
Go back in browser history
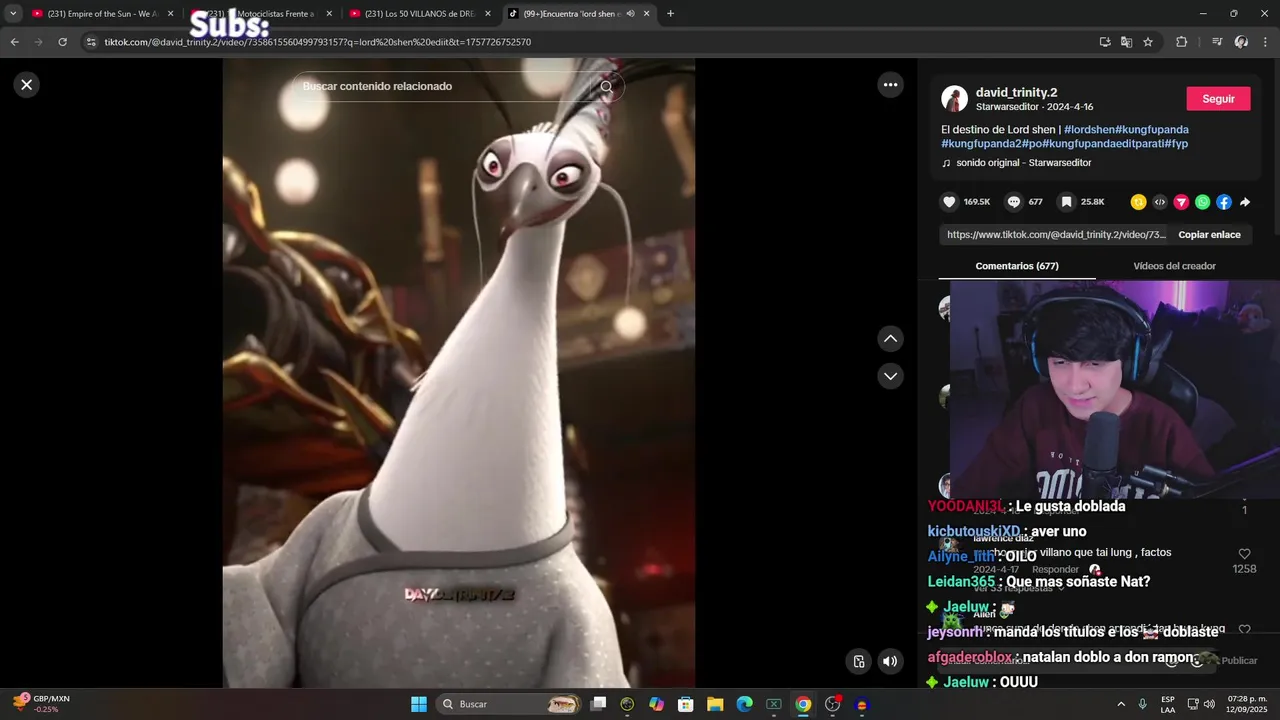(14, 42)
